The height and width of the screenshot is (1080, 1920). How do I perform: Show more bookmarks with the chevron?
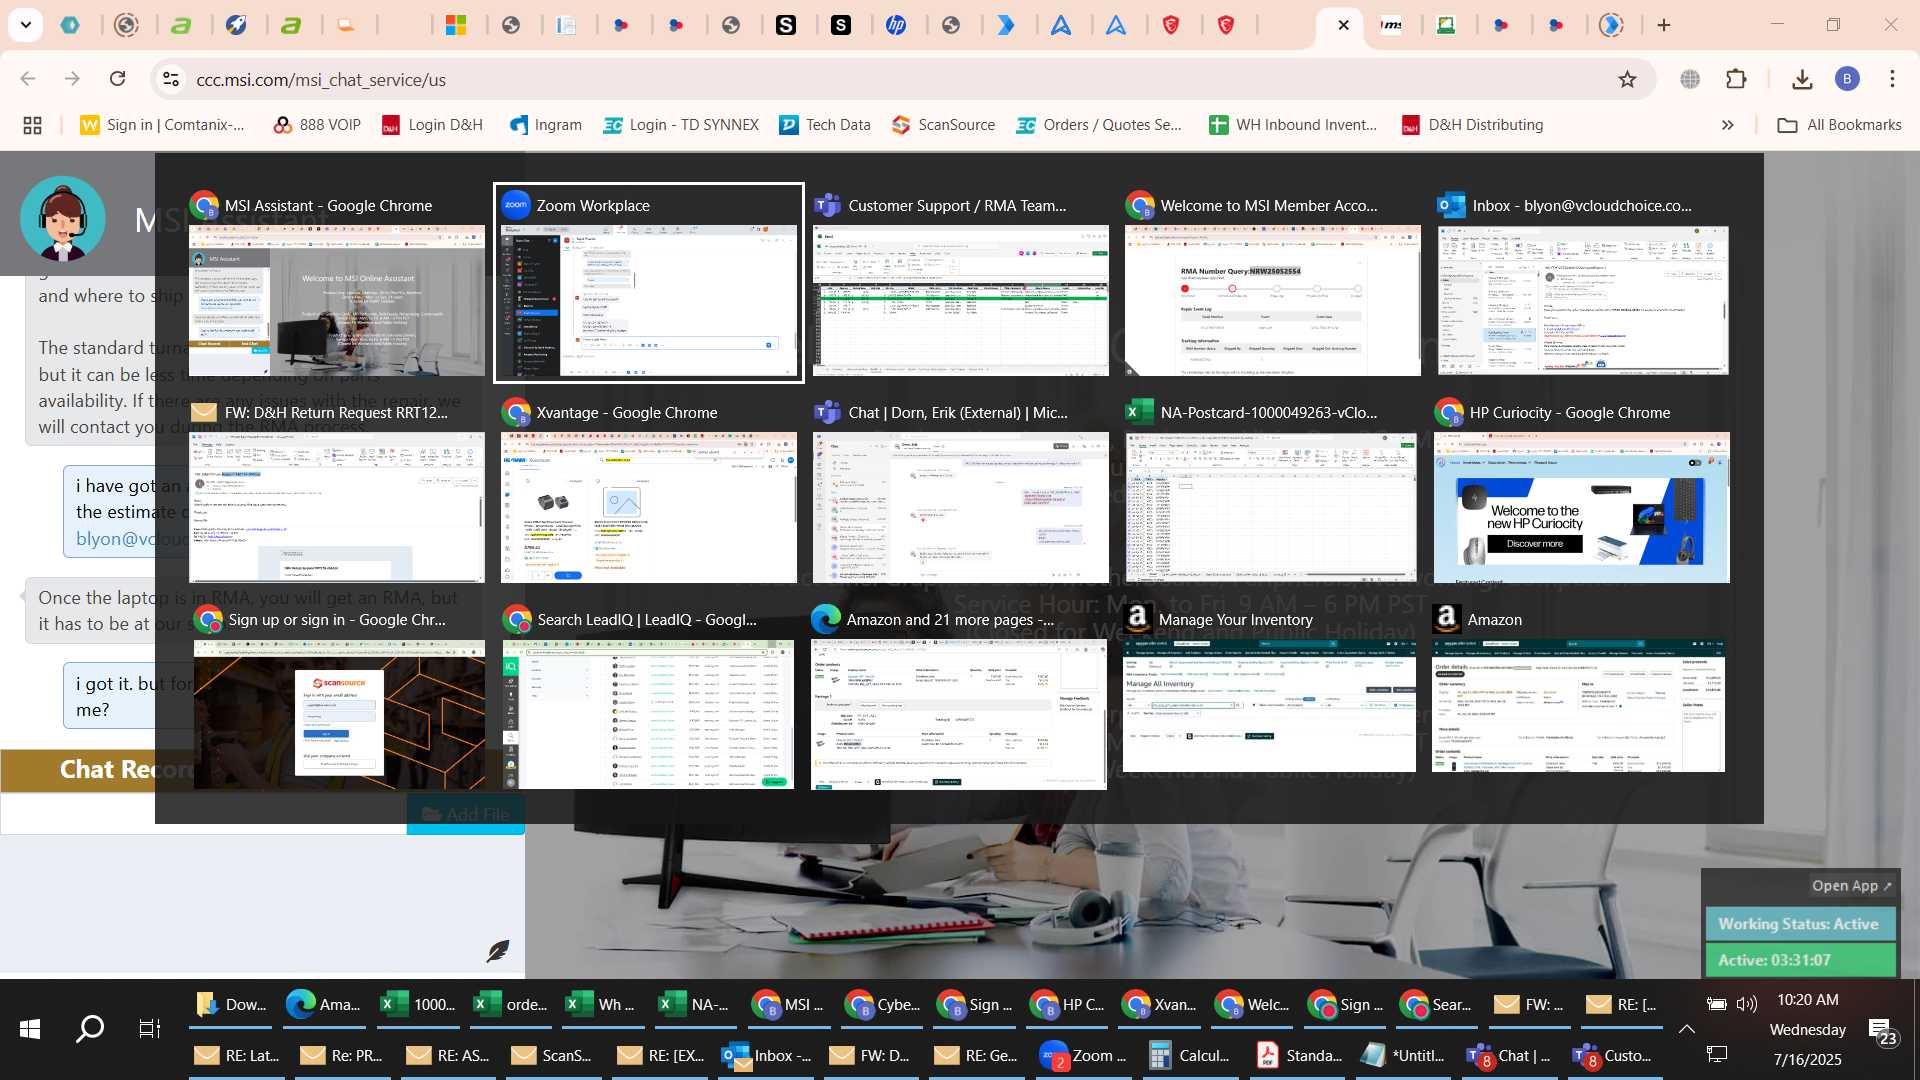[1727, 125]
